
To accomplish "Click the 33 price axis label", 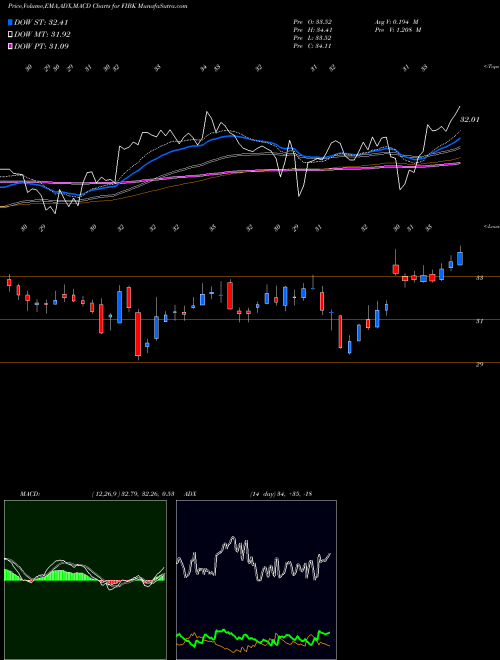I will pos(479,278).
